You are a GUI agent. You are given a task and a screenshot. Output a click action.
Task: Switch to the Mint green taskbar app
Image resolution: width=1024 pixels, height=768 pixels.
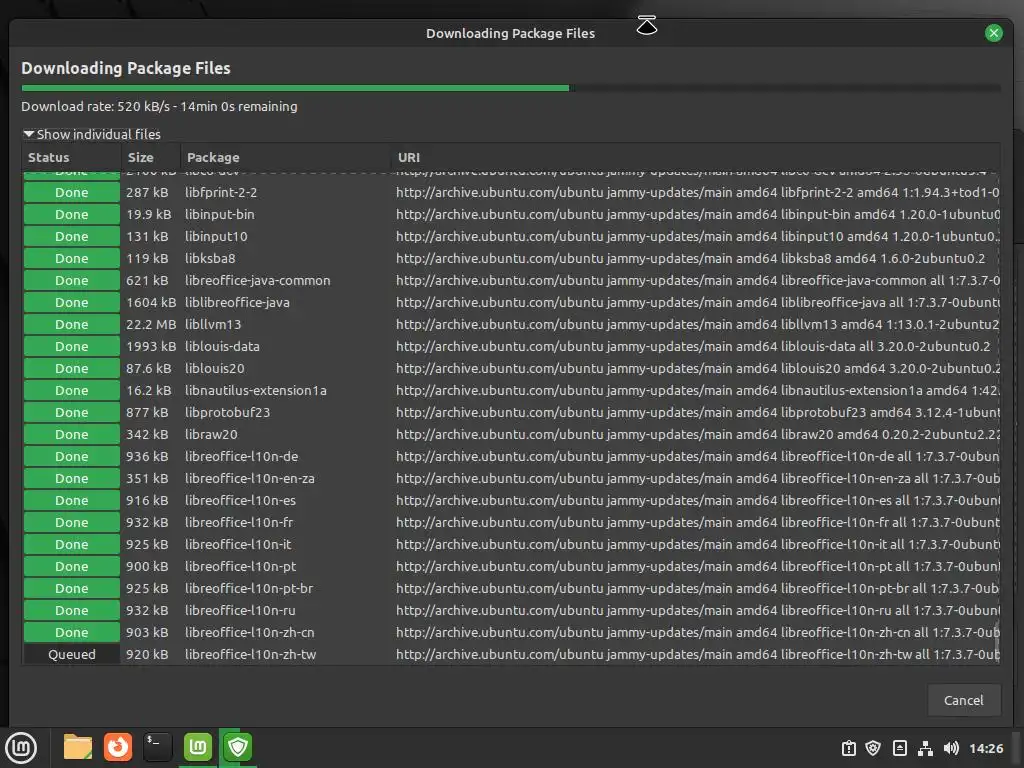pos(198,747)
